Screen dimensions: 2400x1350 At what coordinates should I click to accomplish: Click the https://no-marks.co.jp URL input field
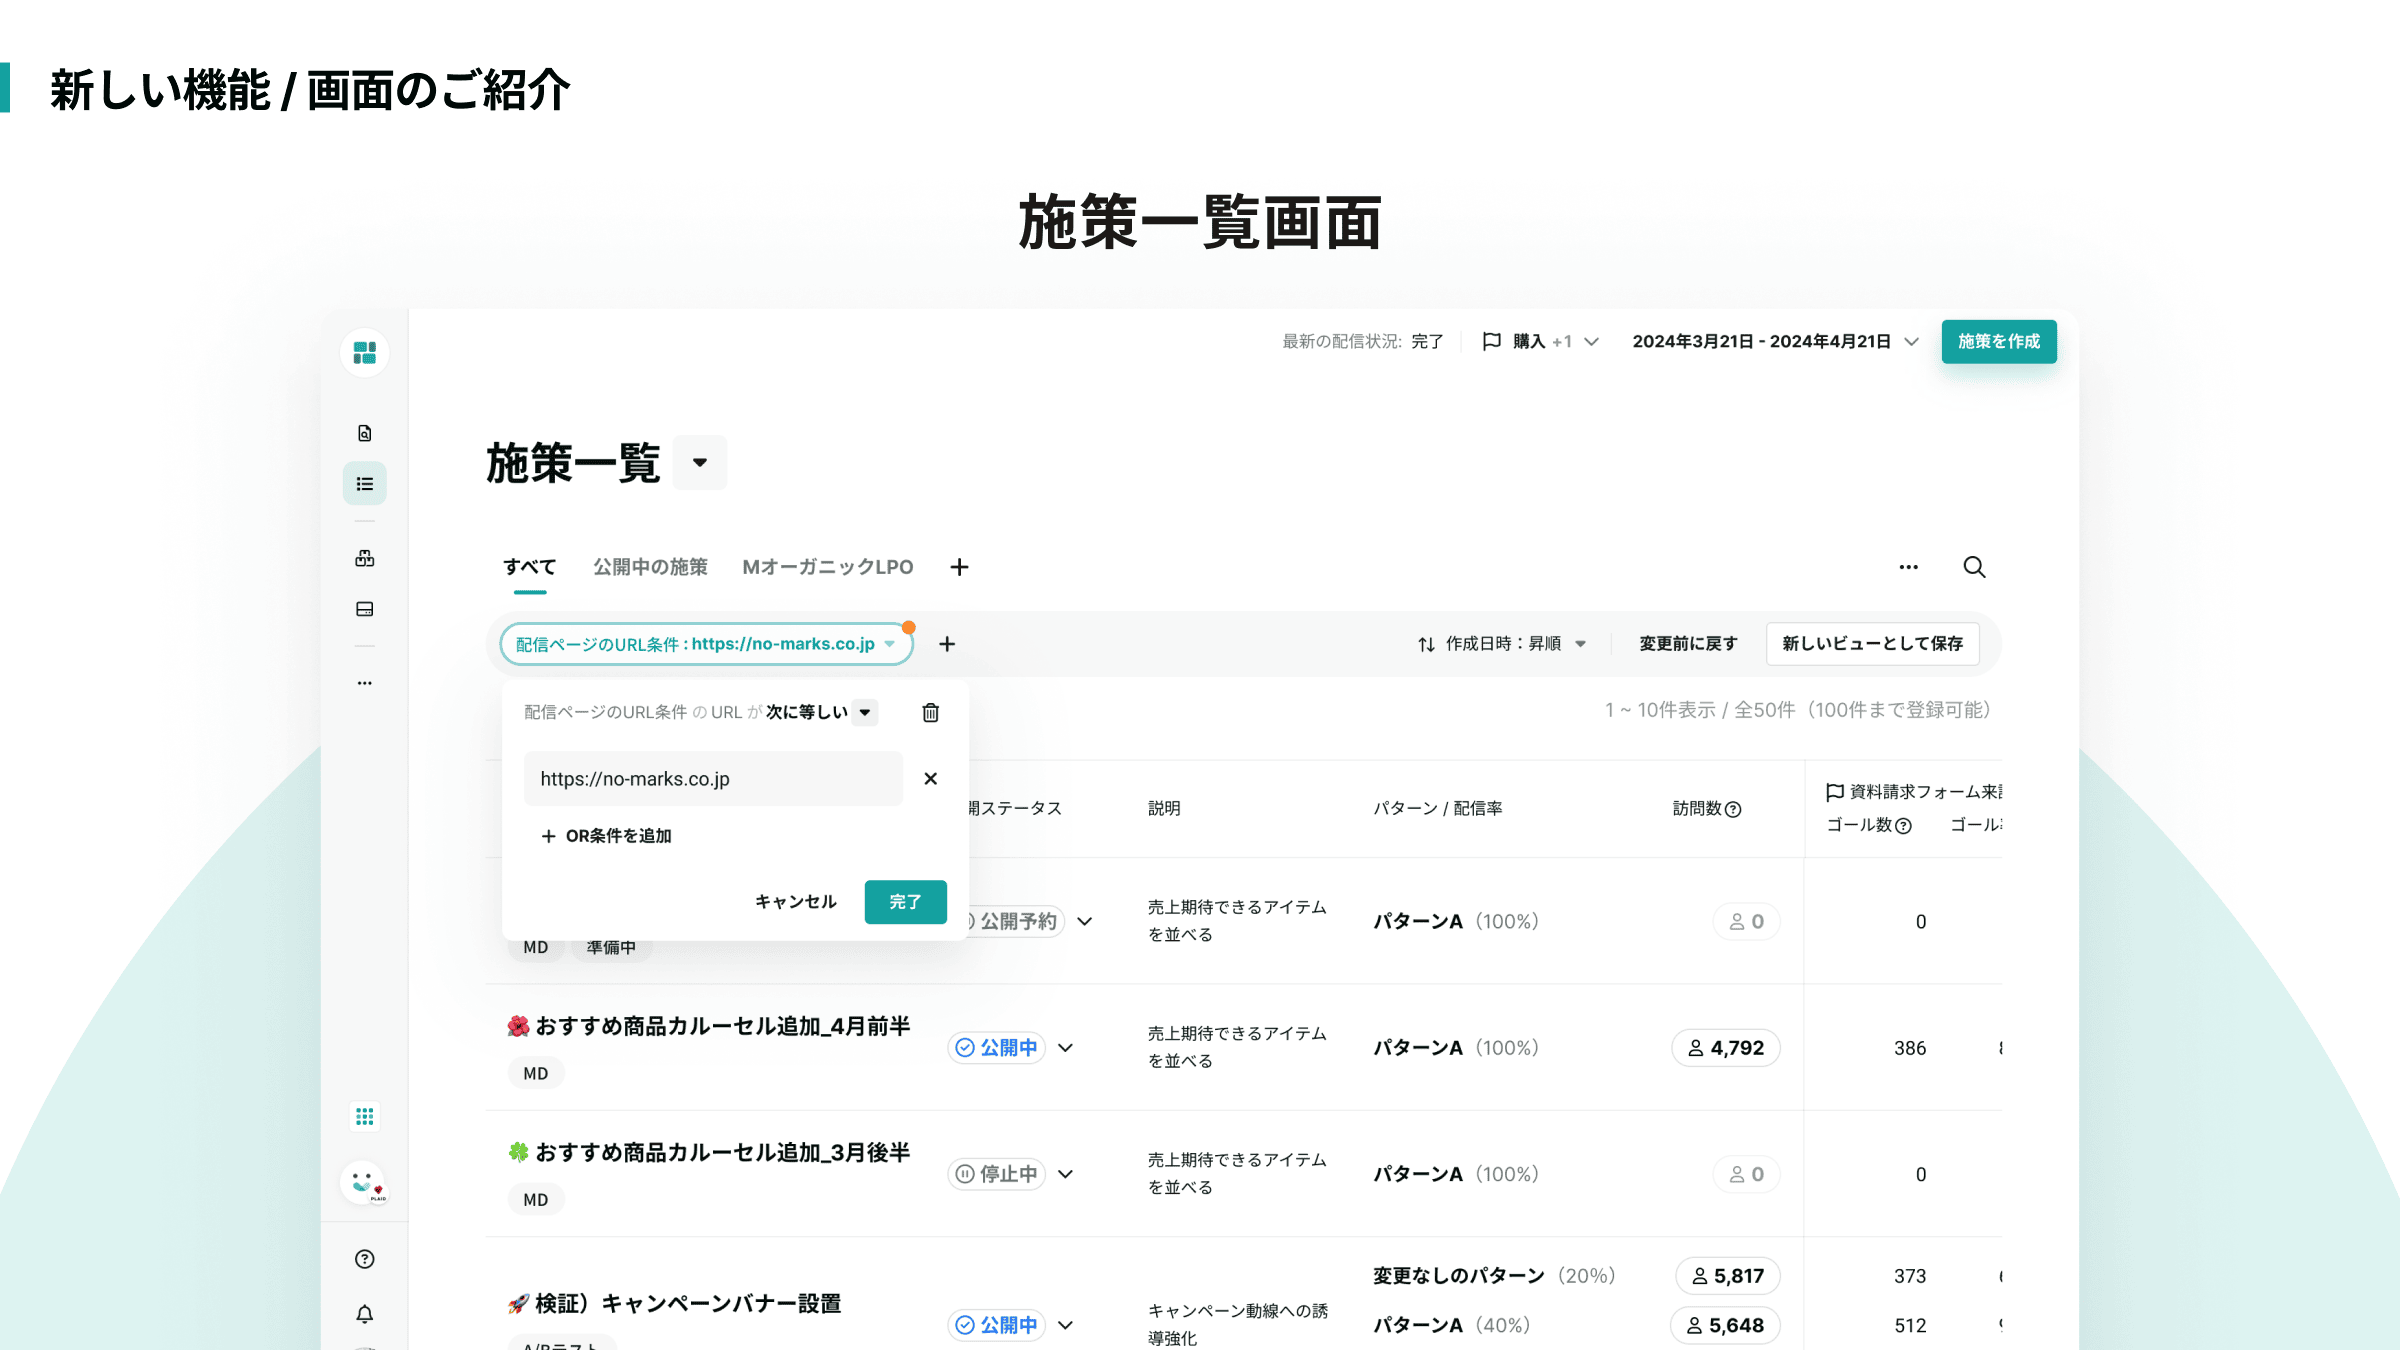click(x=712, y=778)
